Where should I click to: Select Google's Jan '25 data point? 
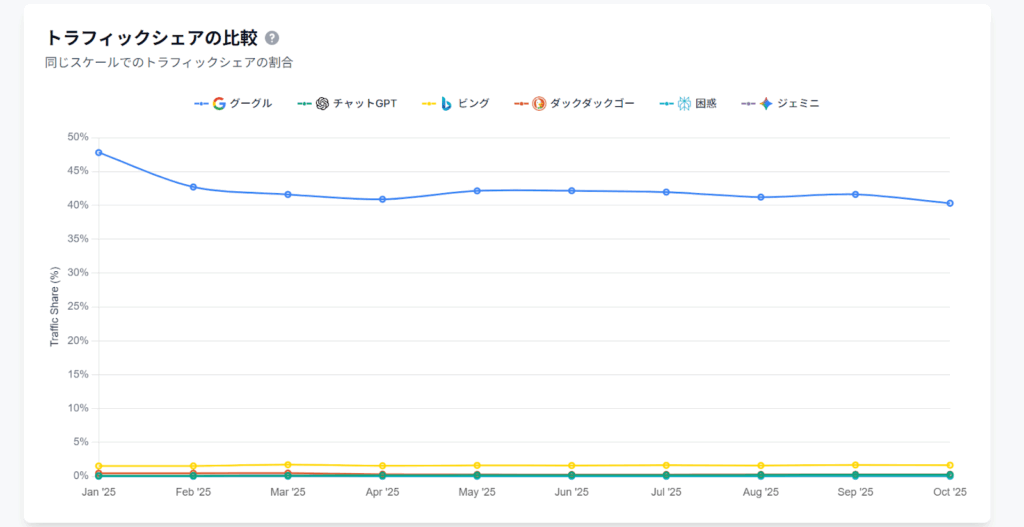(x=99, y=153)
